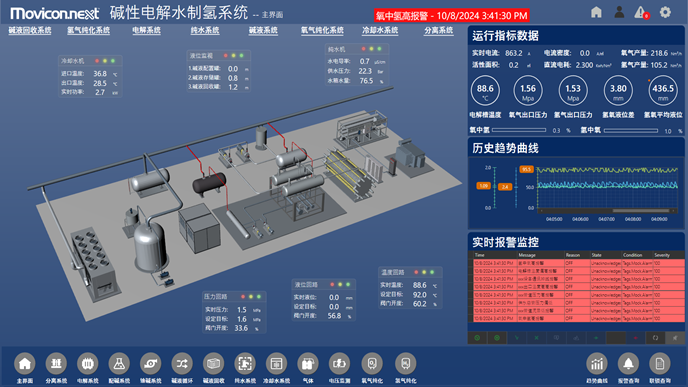Open the 联锁查询 document icon
The height and width of the screenshot is (387, 688).
click(660, 364)
